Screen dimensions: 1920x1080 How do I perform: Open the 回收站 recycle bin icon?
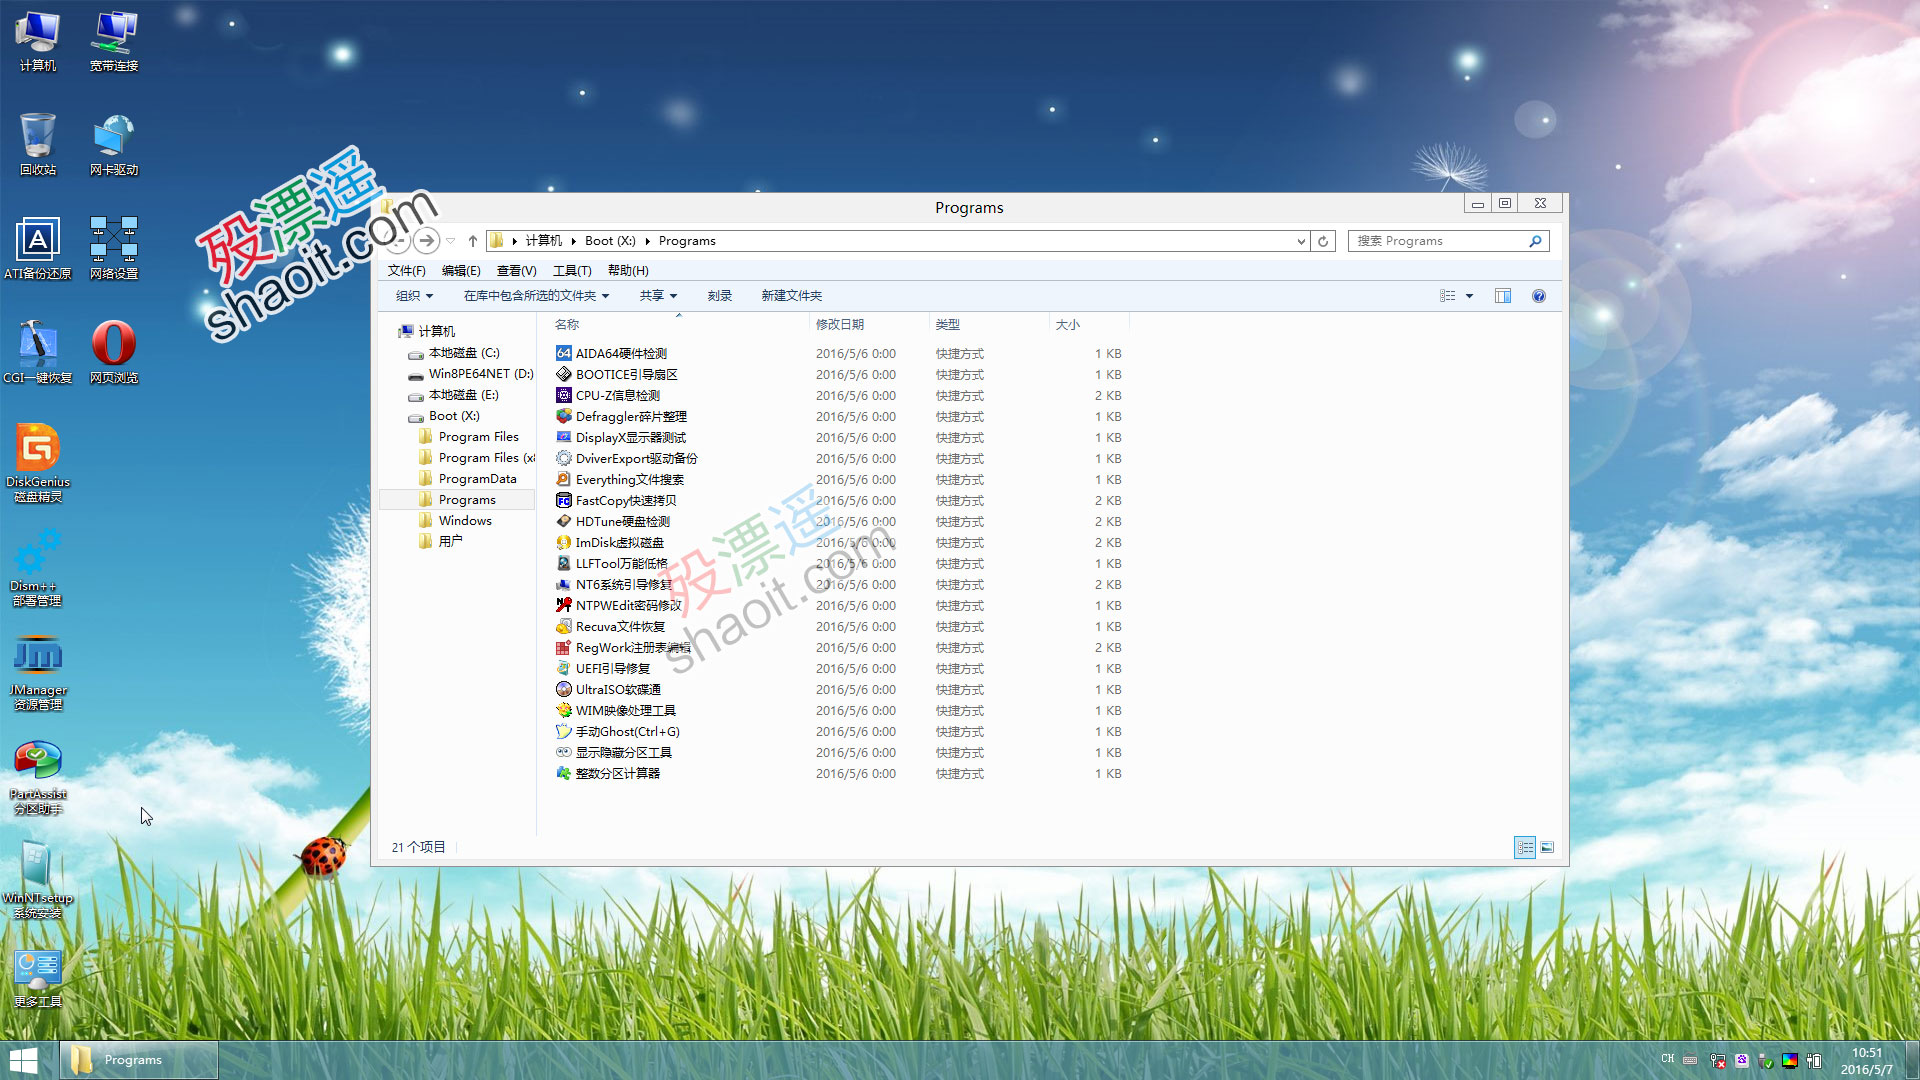coord(38,143)
